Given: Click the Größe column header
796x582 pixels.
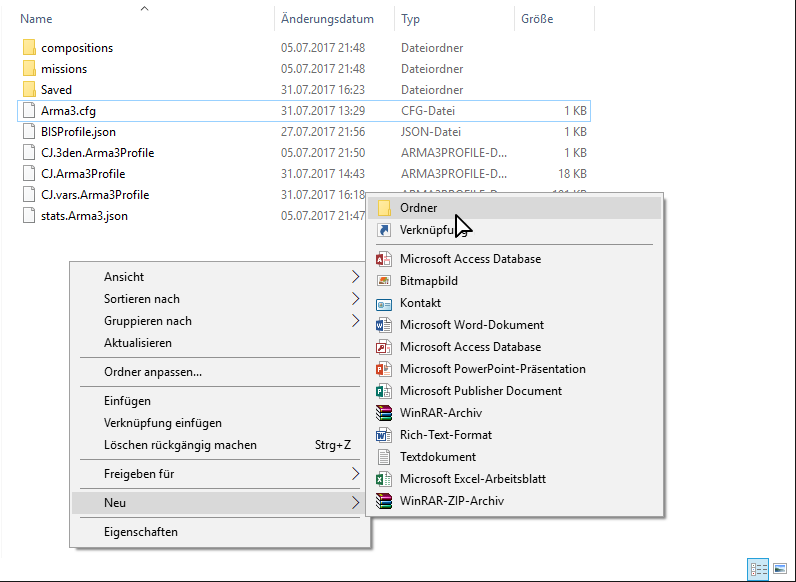Looking at the screenshot, I should point(537,19).
